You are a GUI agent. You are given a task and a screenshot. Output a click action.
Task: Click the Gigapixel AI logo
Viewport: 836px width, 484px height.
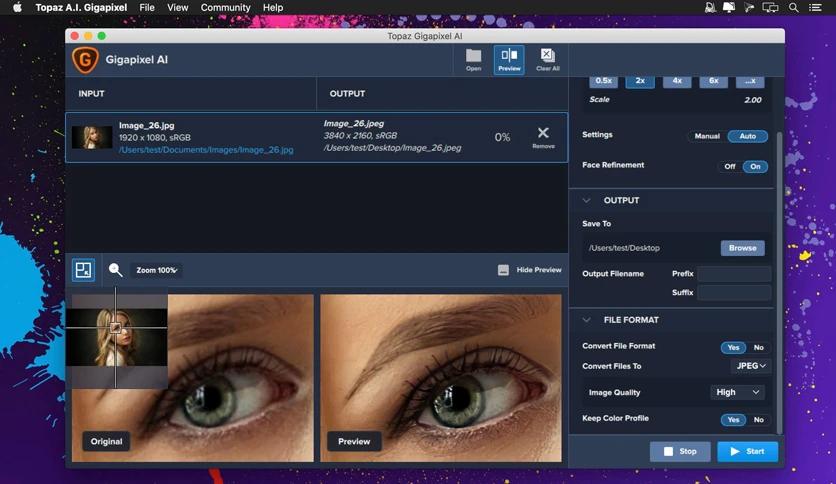point(85,60)
